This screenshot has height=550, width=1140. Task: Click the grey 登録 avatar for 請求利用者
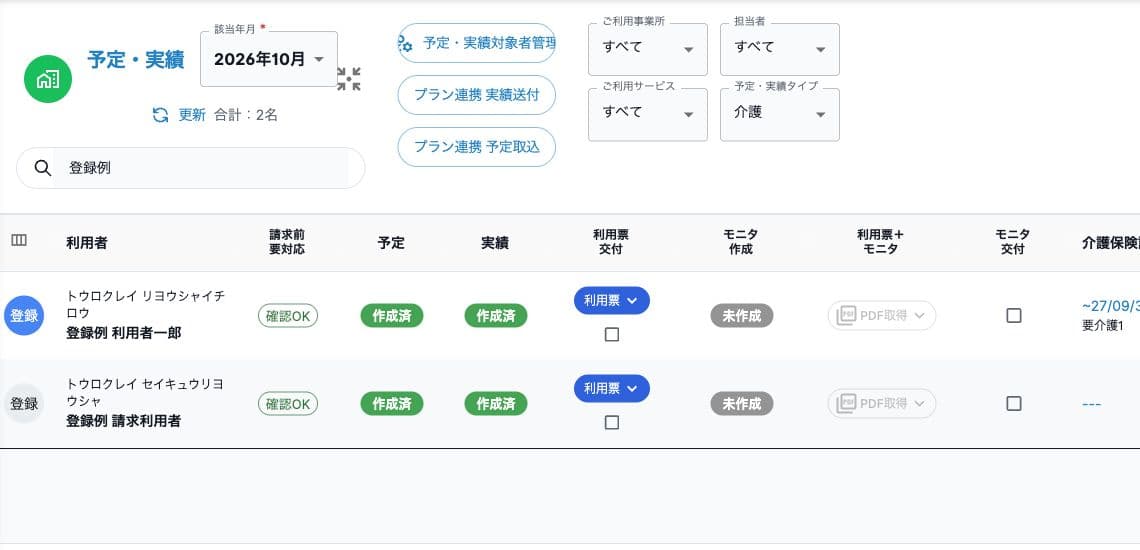pyautogui.click(x=24, y=404)
